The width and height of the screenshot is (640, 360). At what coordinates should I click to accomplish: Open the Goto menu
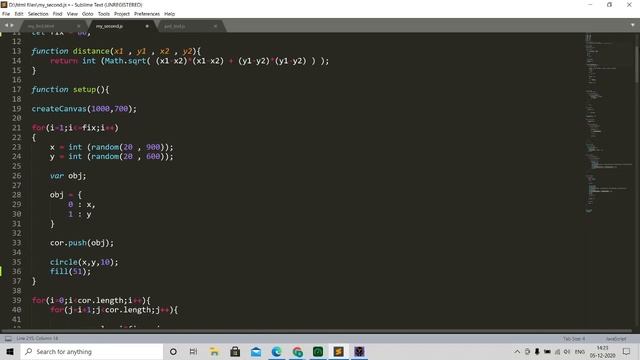(x=87, y=14)
